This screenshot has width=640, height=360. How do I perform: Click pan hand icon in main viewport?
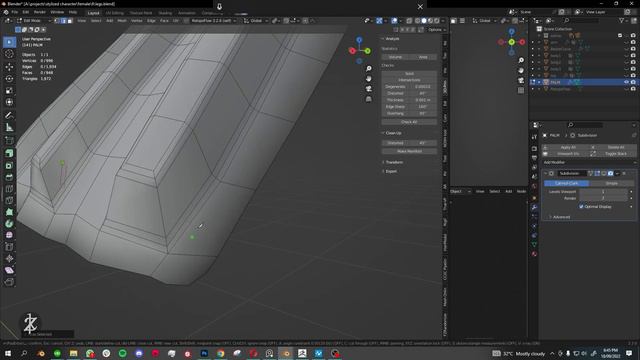click(x=369, y=78)
